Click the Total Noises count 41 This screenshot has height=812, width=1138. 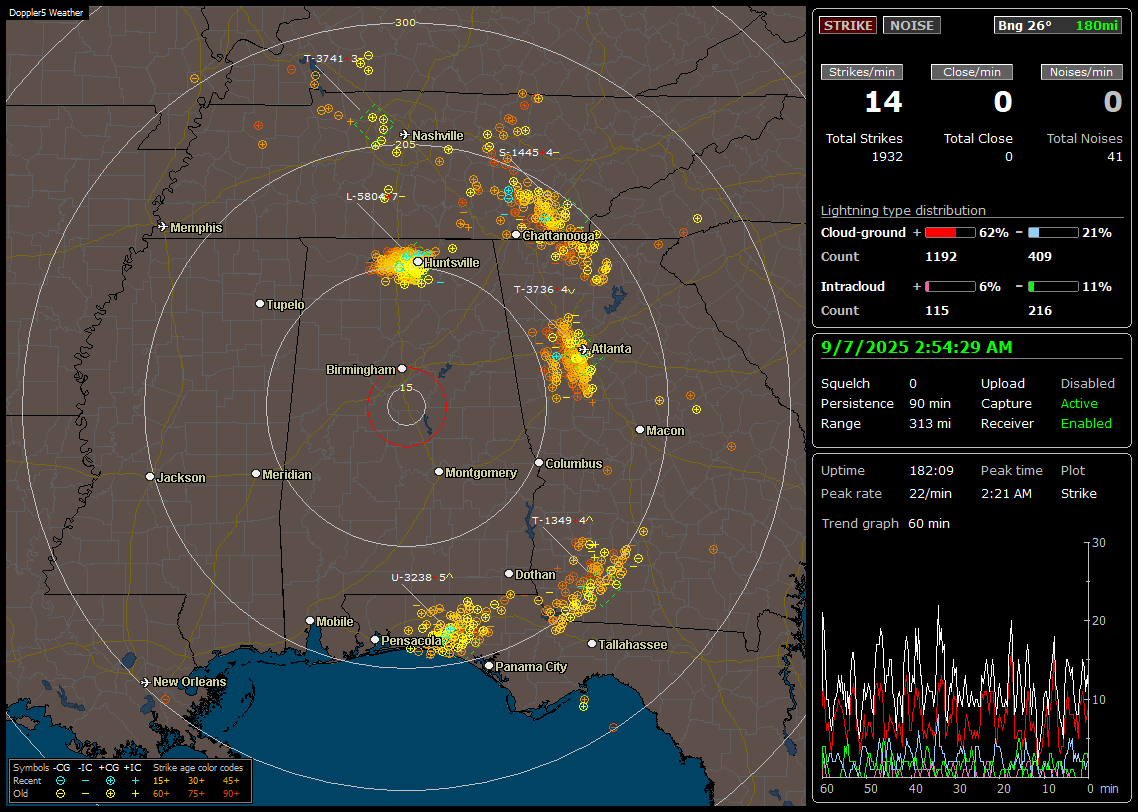(x=1114, y=156)
